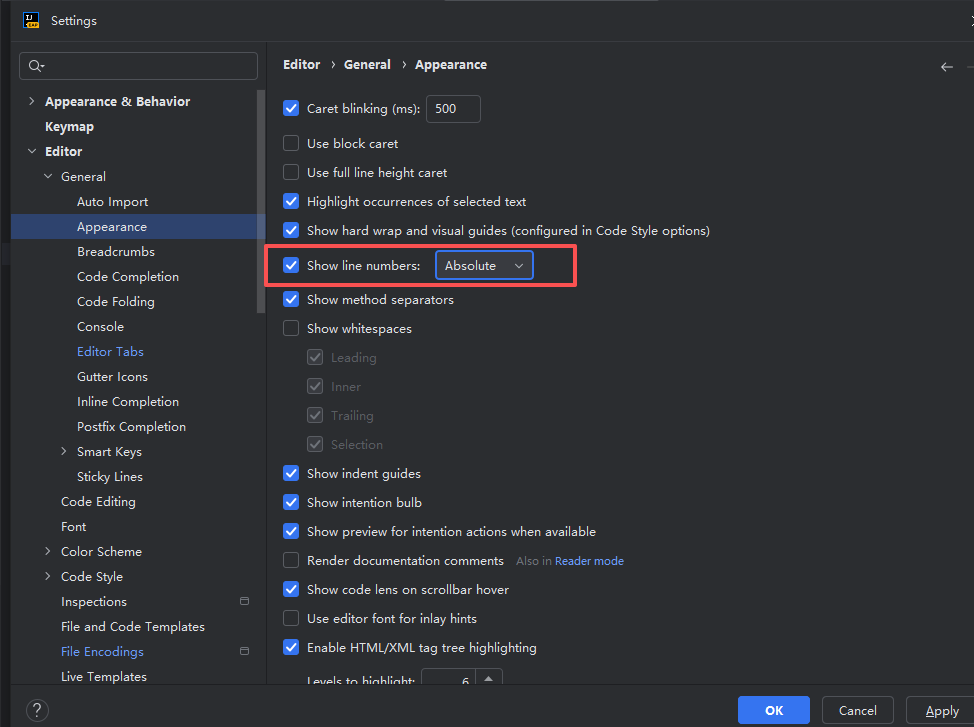
Task: Open Postfix Completion settings
Action: pos(131,427)
